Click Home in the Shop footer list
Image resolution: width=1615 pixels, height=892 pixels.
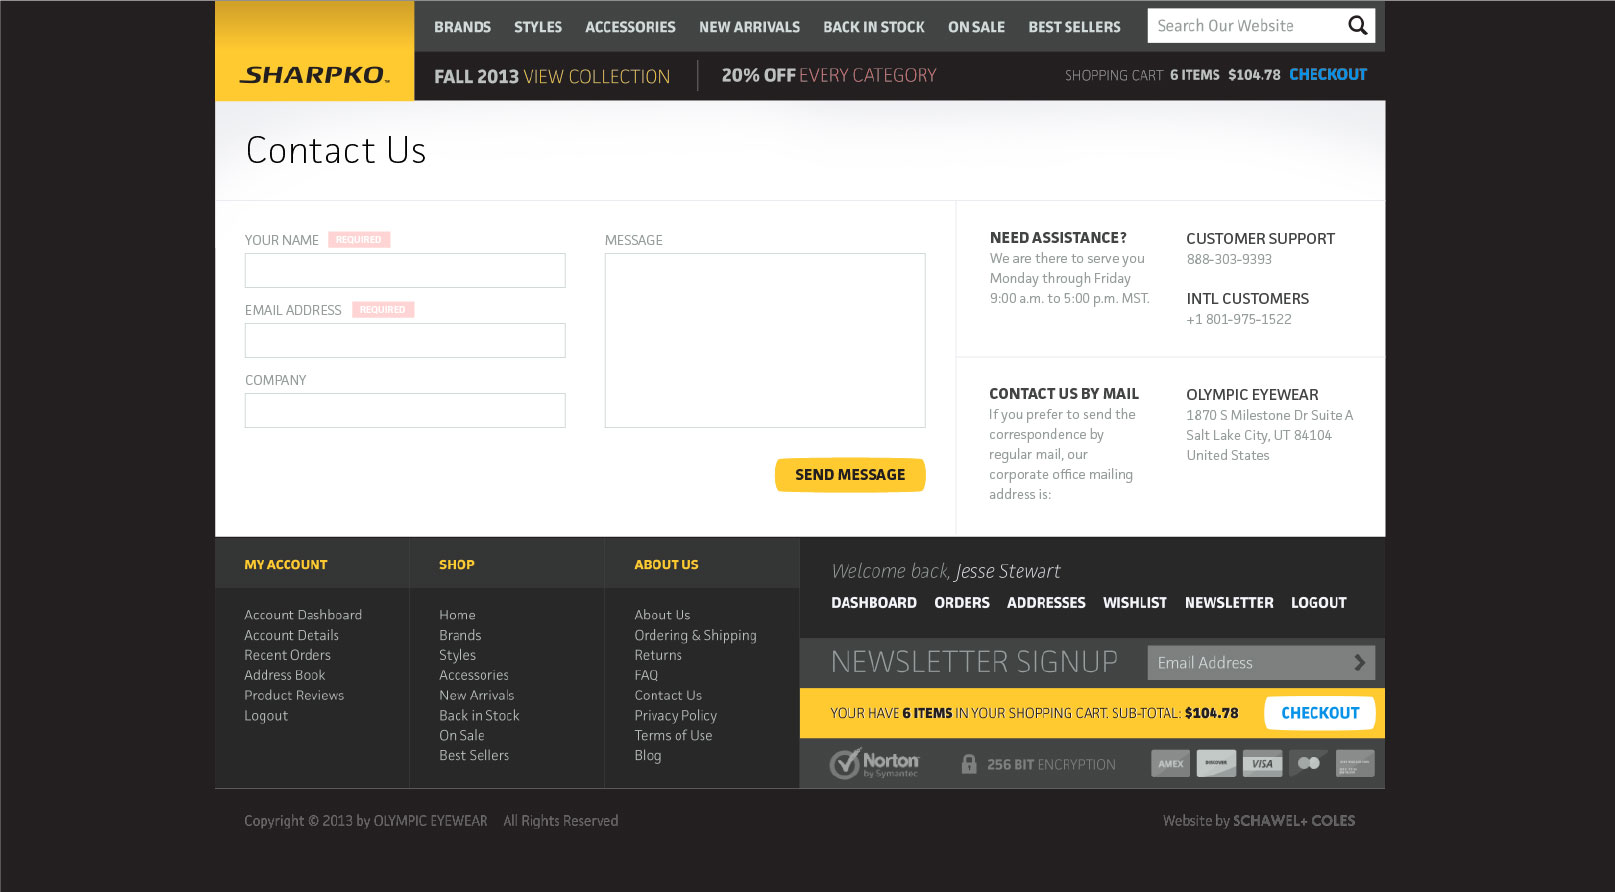457,615
